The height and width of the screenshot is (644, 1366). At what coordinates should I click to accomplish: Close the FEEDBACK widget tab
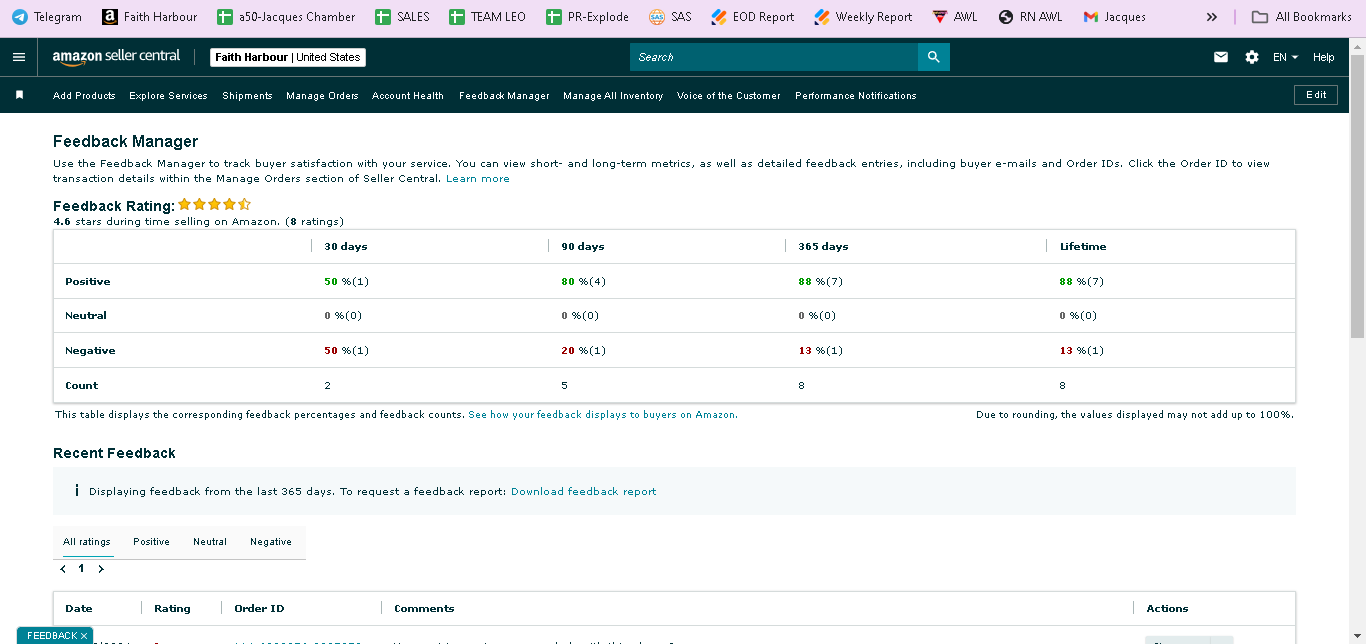click(84, 636)
